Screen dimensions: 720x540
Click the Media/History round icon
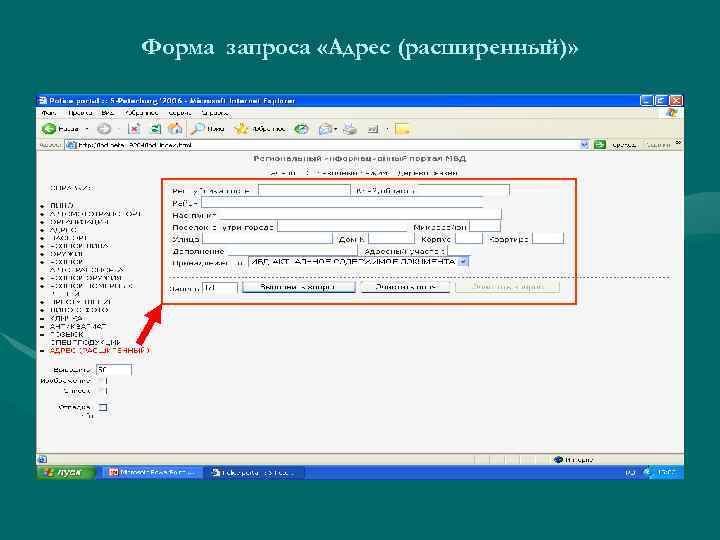pos(301,129)
